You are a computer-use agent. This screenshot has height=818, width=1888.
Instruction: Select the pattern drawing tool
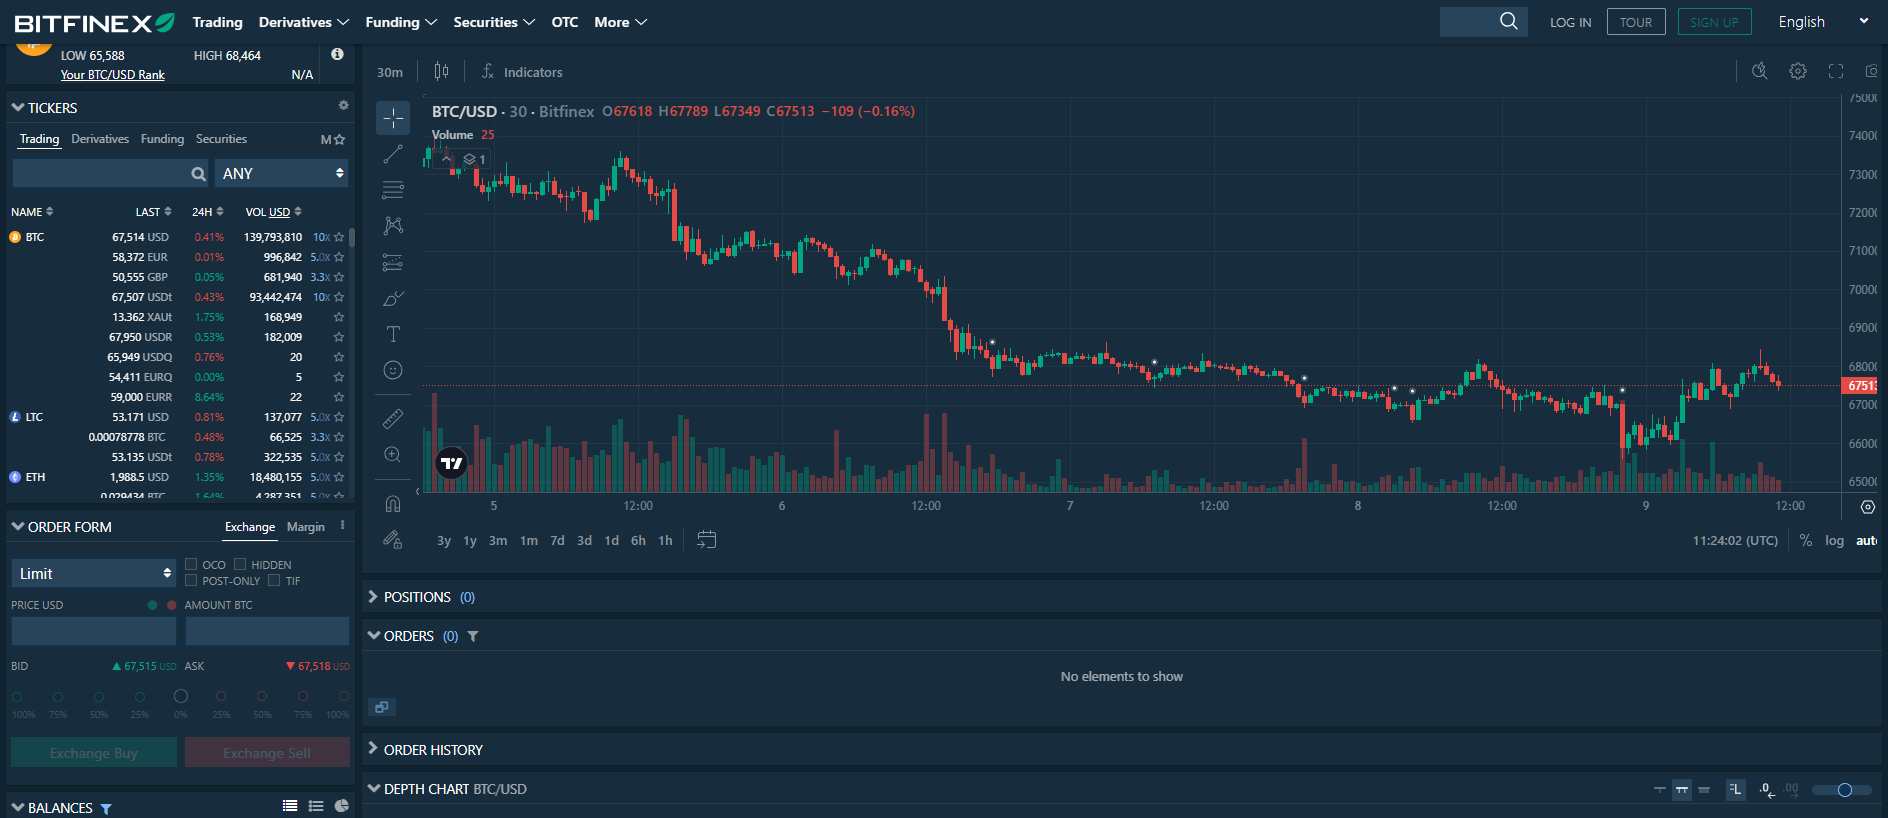(x=393, y=226)
